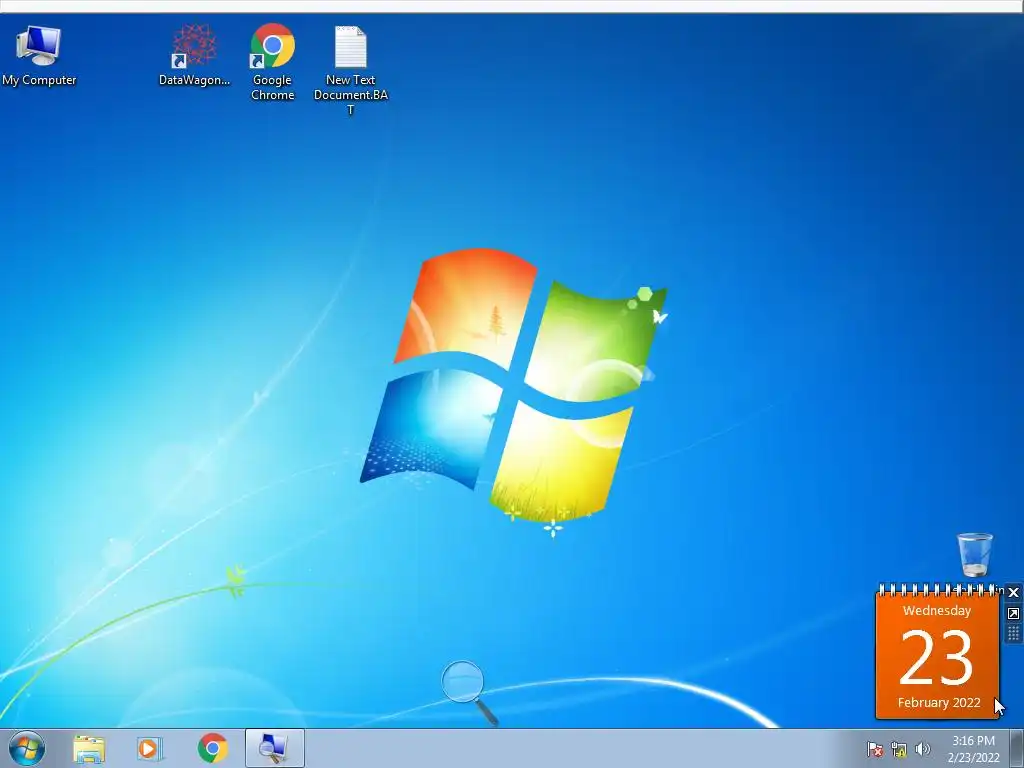Open the Windows Start menu orb
The width and height of the screenshot is (1024, 768).
[27, 748]
